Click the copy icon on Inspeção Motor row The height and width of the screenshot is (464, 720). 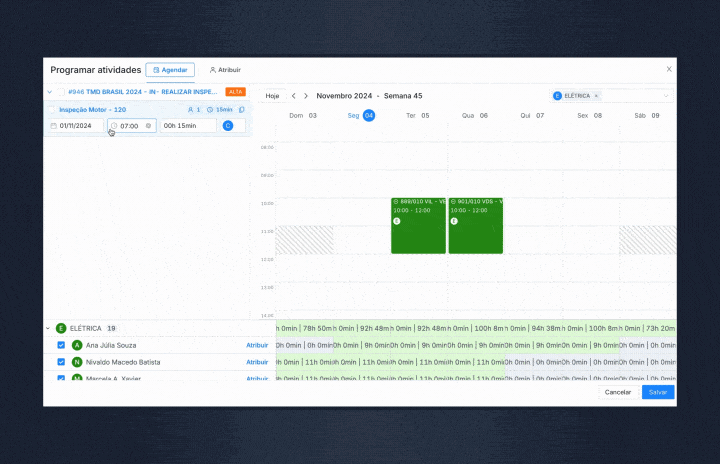[242, 110]
